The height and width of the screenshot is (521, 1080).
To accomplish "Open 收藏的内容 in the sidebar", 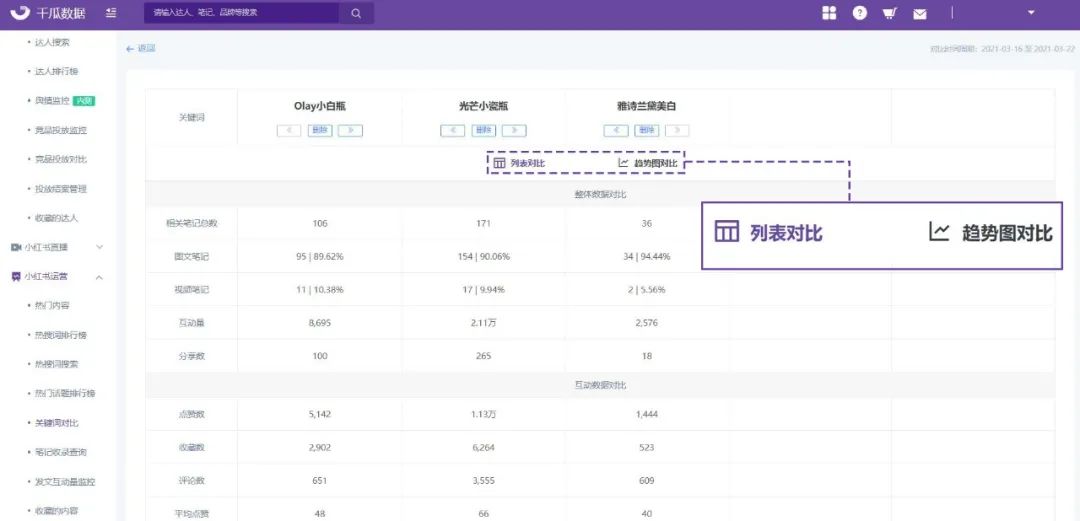I will tap(56, 511).
